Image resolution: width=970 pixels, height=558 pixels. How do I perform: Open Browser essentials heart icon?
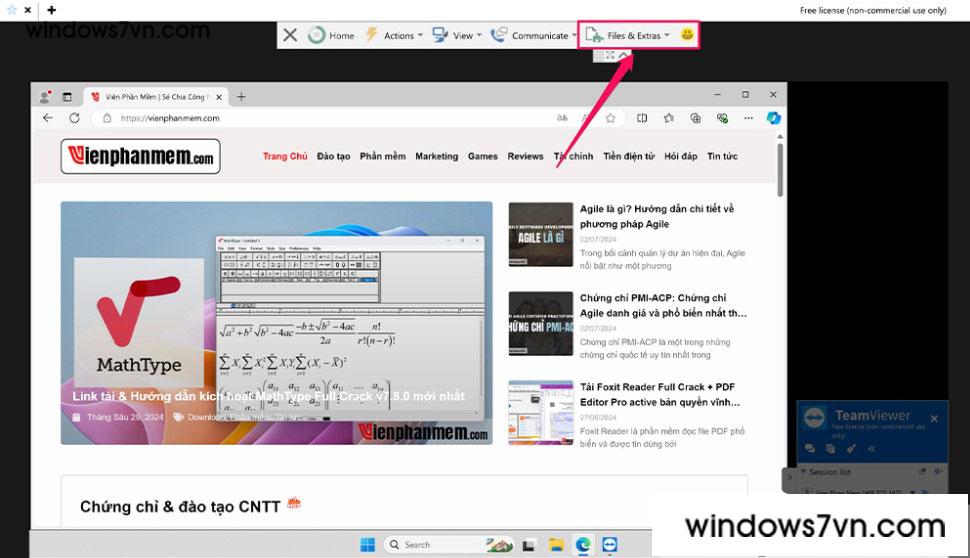[722, 118]
